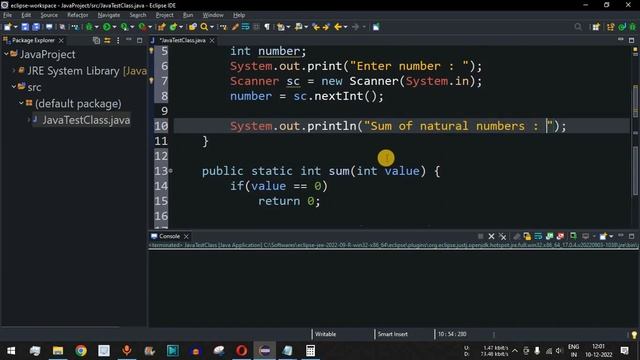The height and width of the screenshot is (360, 640).
Task: Open the Refactor menu
Action: pos(78,15)
